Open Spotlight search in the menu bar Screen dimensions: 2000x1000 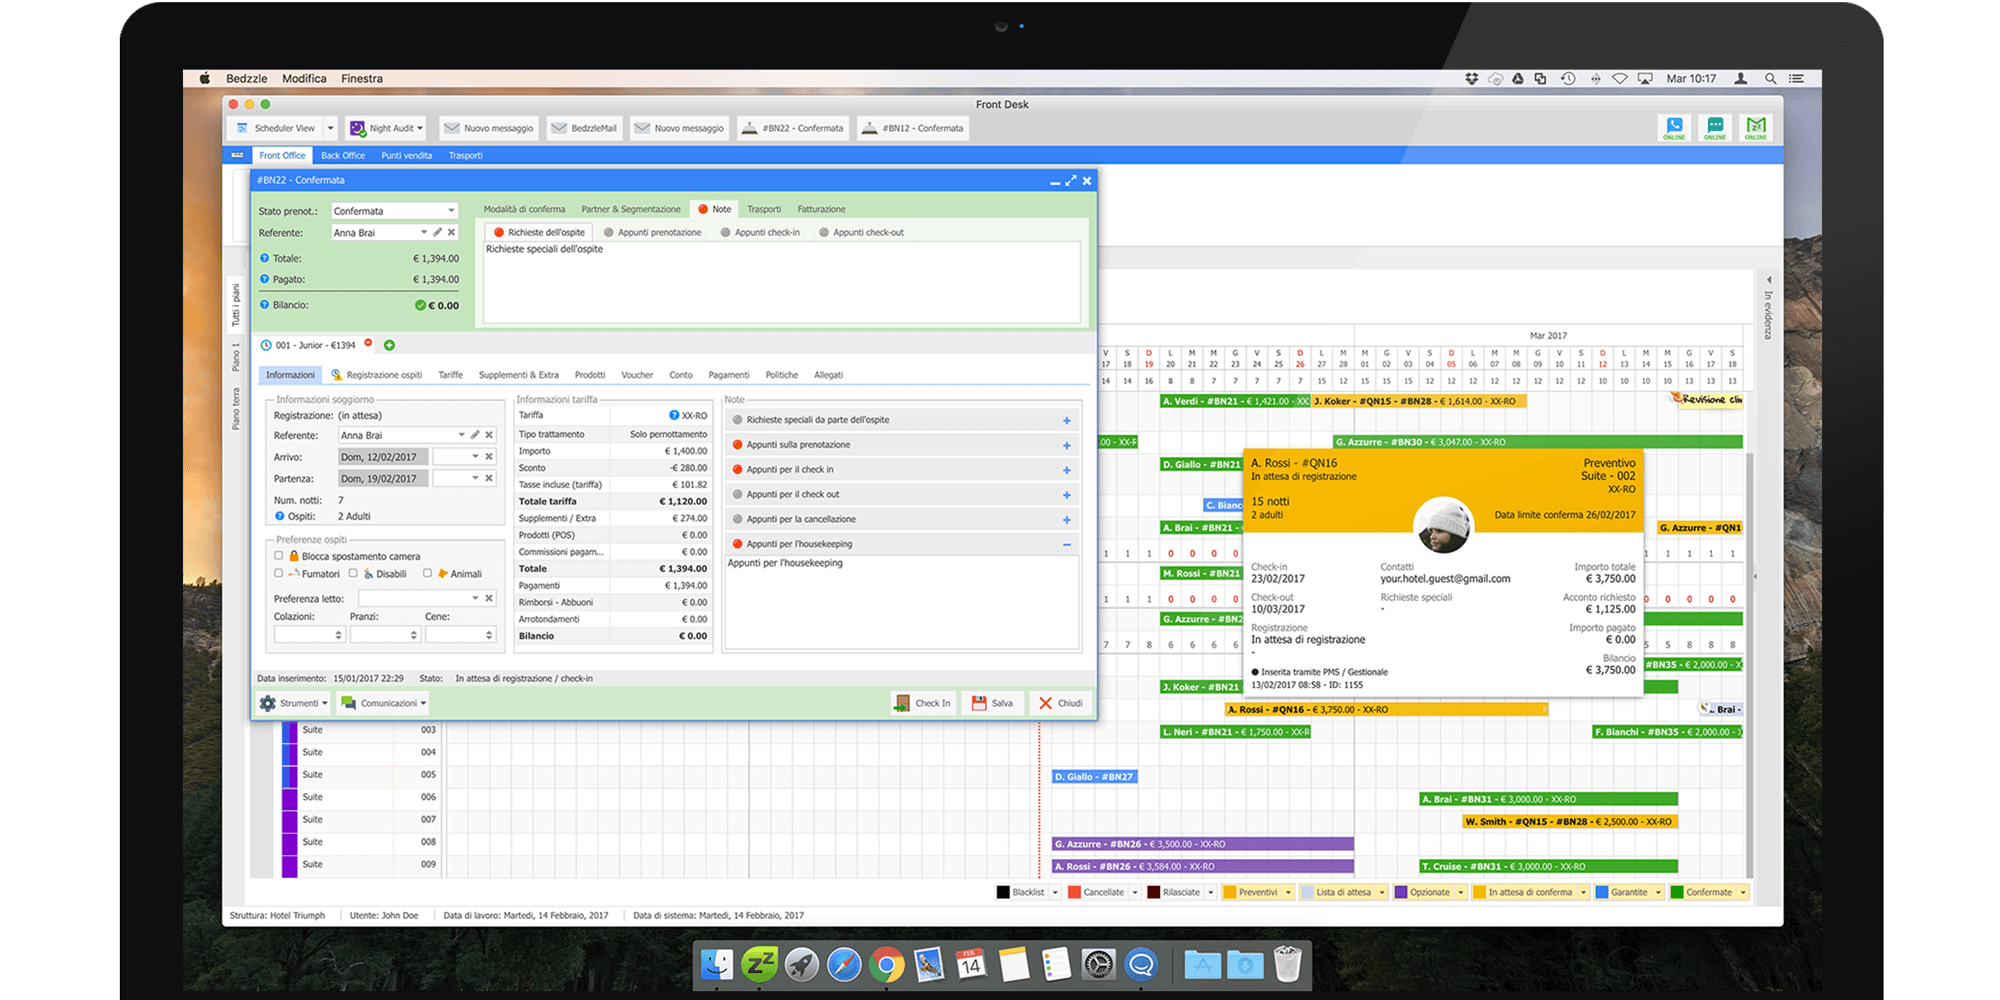tap(1770, 78)
